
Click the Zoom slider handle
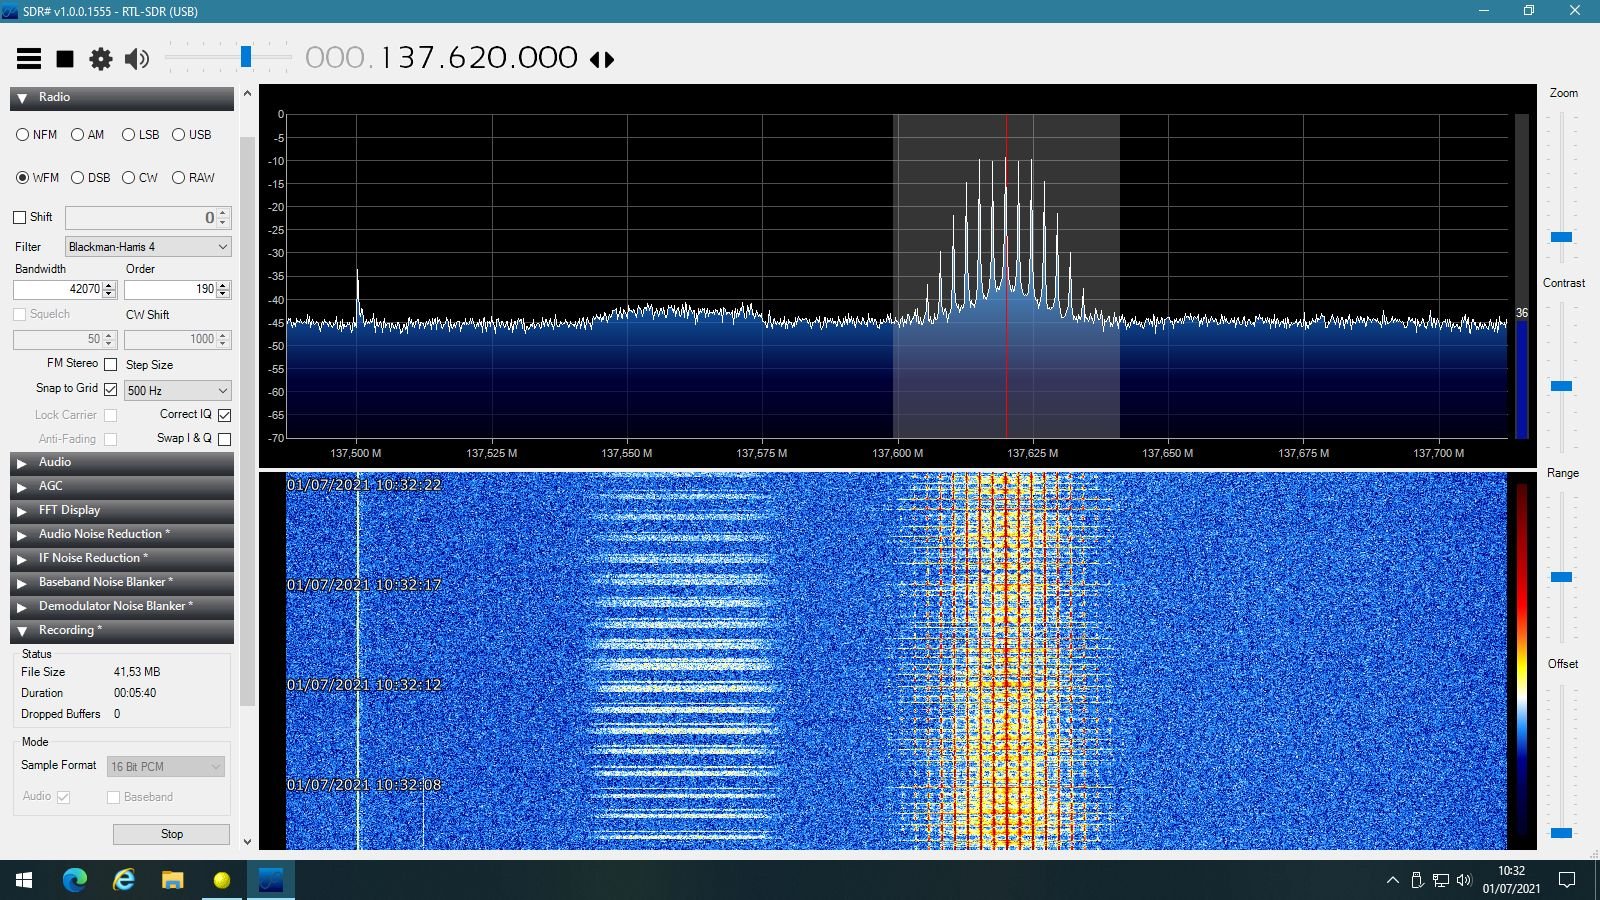pos(1561,237)
